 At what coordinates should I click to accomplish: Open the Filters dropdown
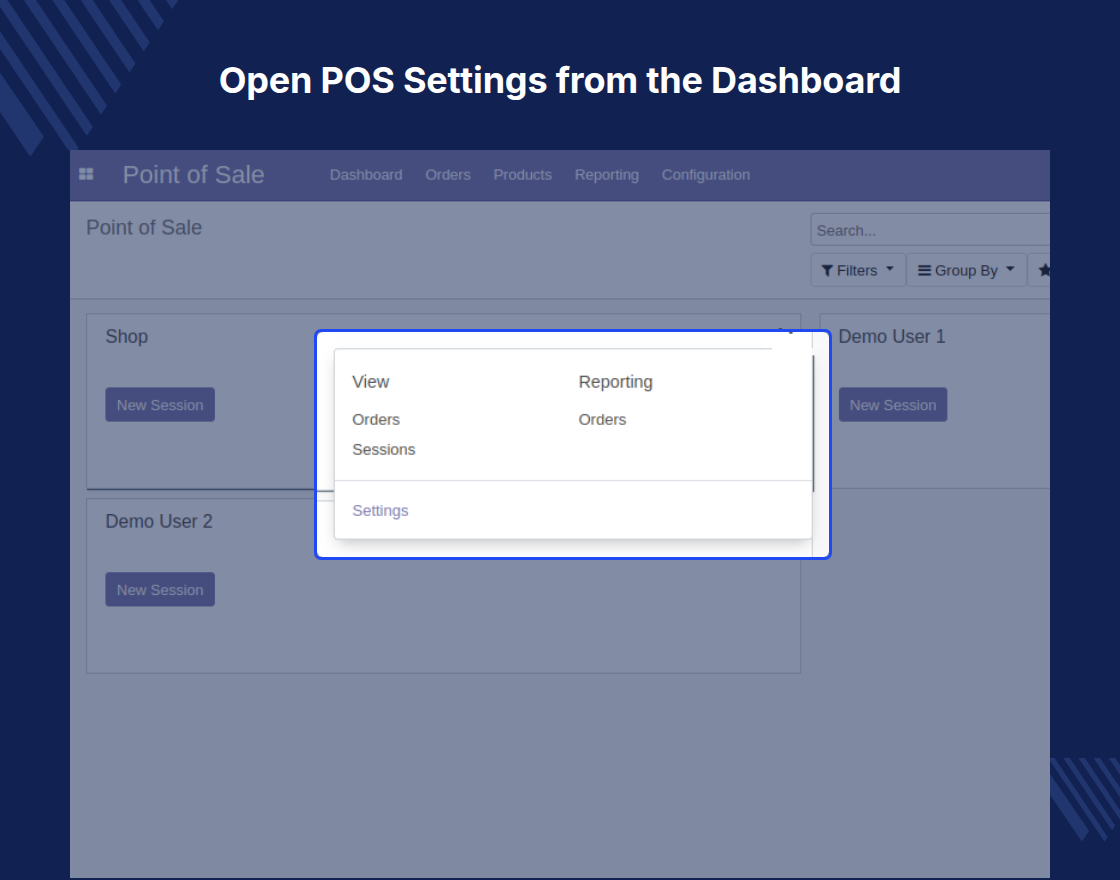[858, 270]
